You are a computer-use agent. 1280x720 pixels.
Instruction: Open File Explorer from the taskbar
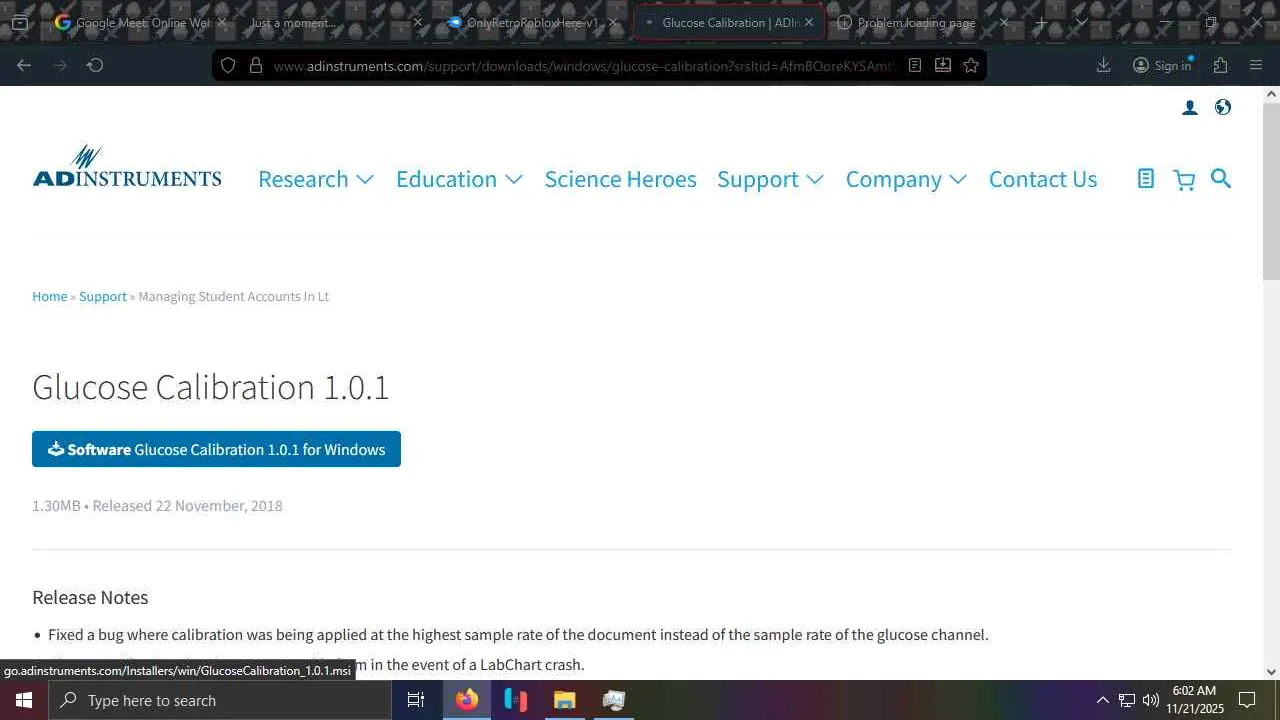point(565,700)
